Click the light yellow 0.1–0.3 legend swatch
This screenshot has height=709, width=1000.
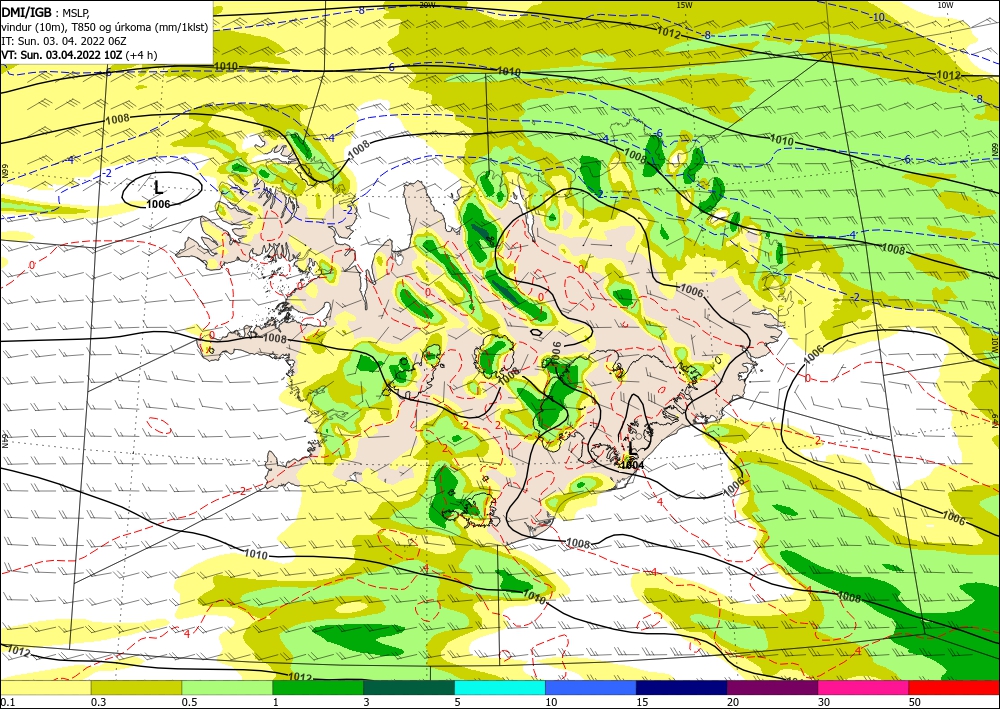[x=45, y=687]
